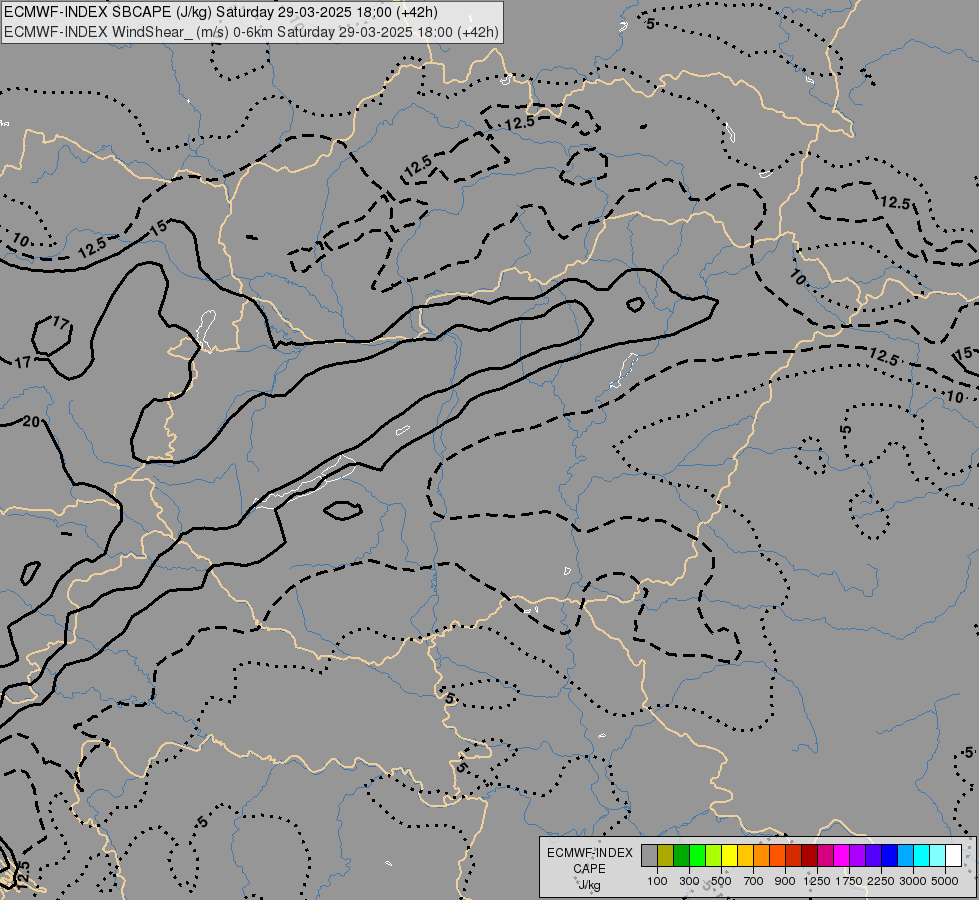Select the pure yellow legend swatch
The height and width of the screenshot is (900, 979).
click(729, 856)
